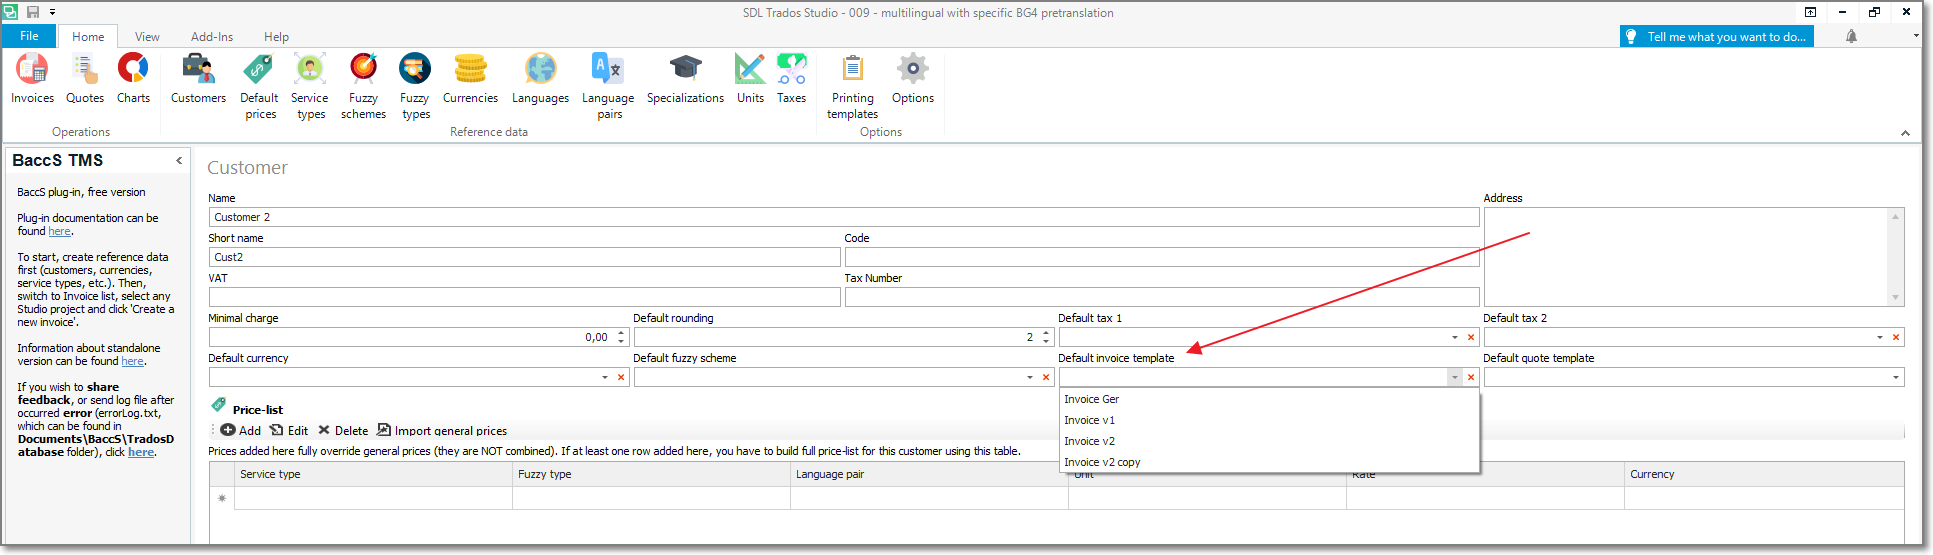Sort by Service type column header
The image size is (1933, 555).
tap(373, 474)
